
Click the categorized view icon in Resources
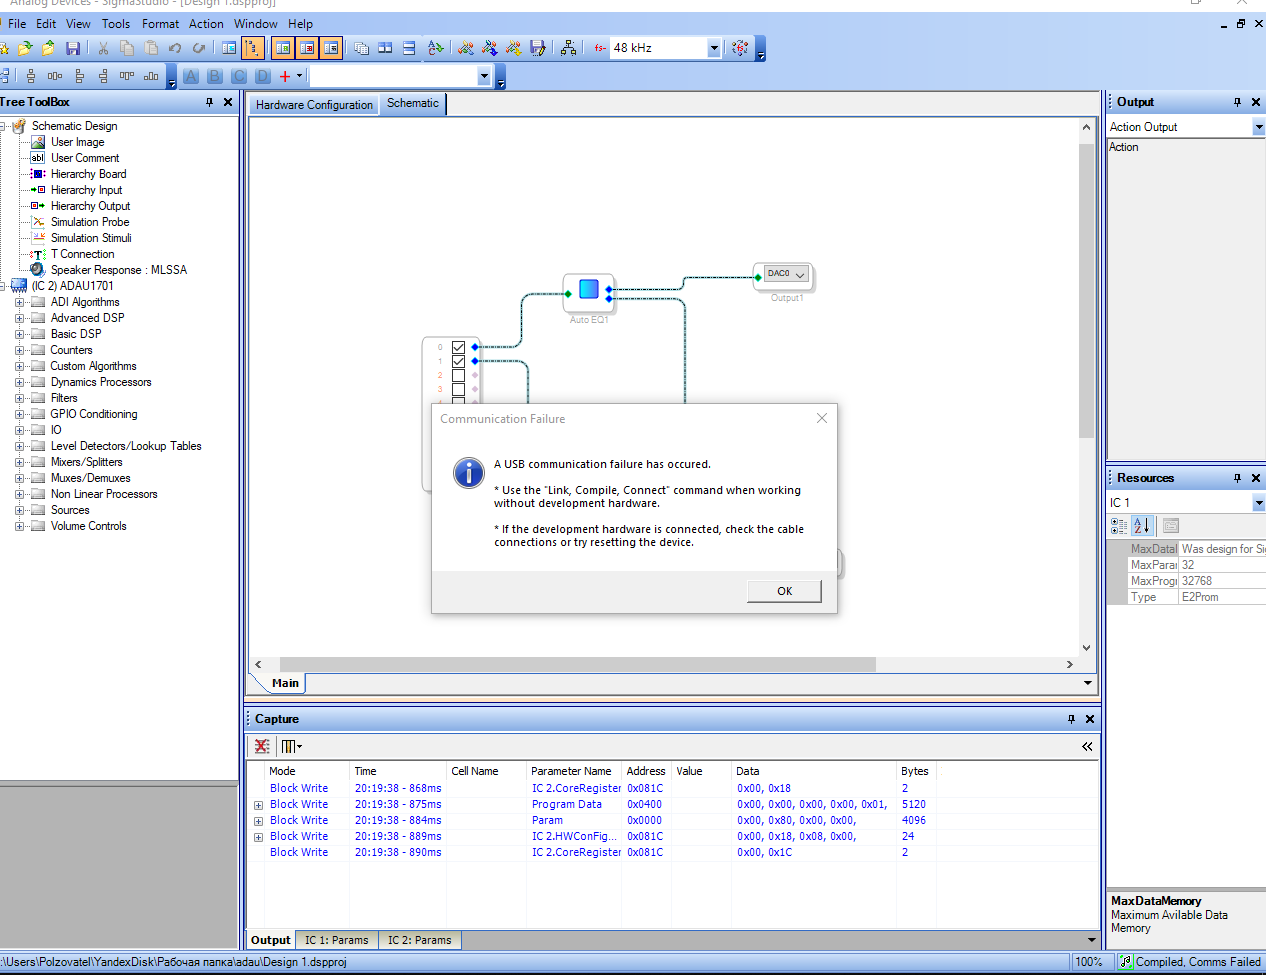(1119, 526)
